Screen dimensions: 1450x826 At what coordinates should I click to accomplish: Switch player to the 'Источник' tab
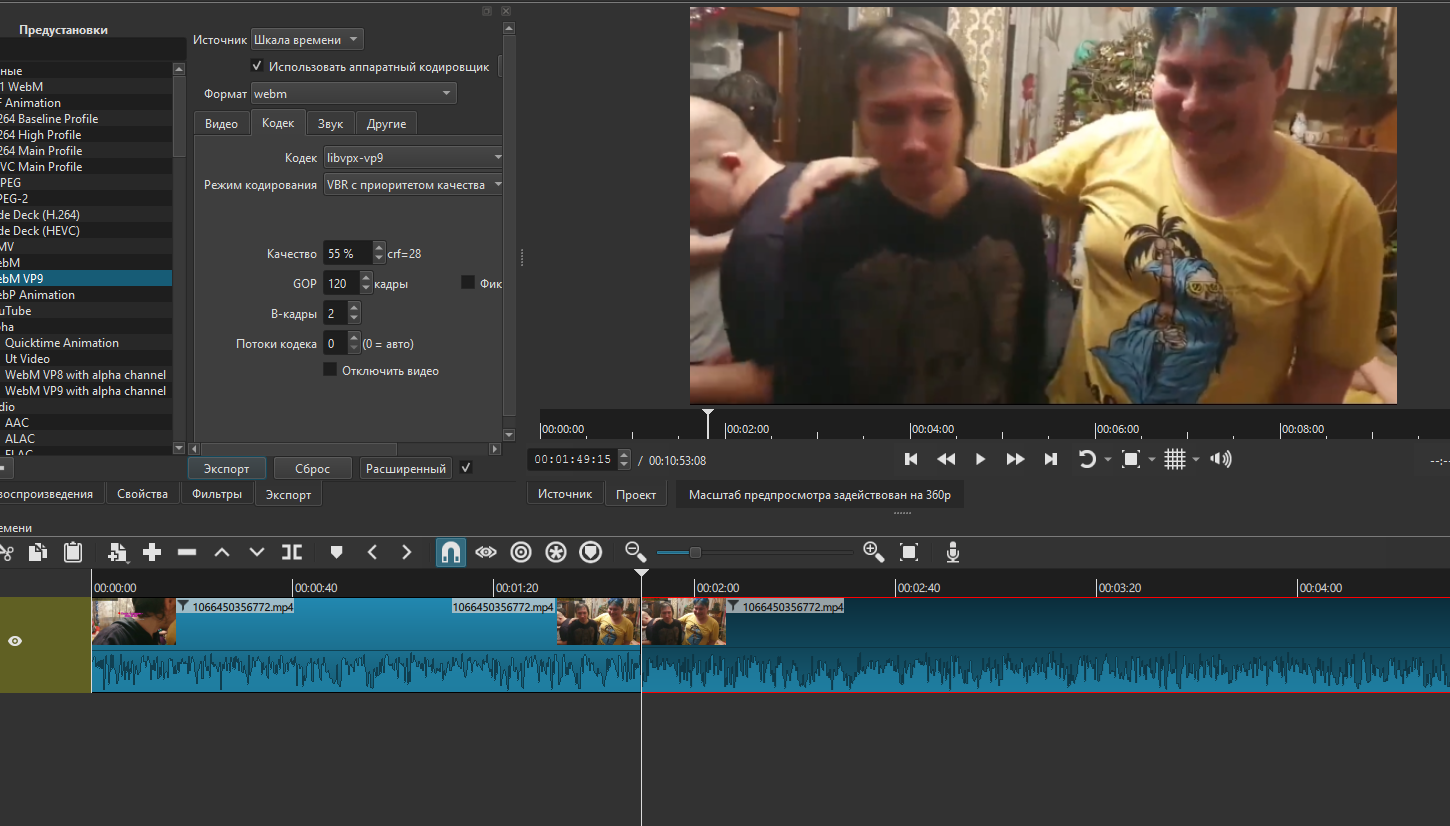565,494
